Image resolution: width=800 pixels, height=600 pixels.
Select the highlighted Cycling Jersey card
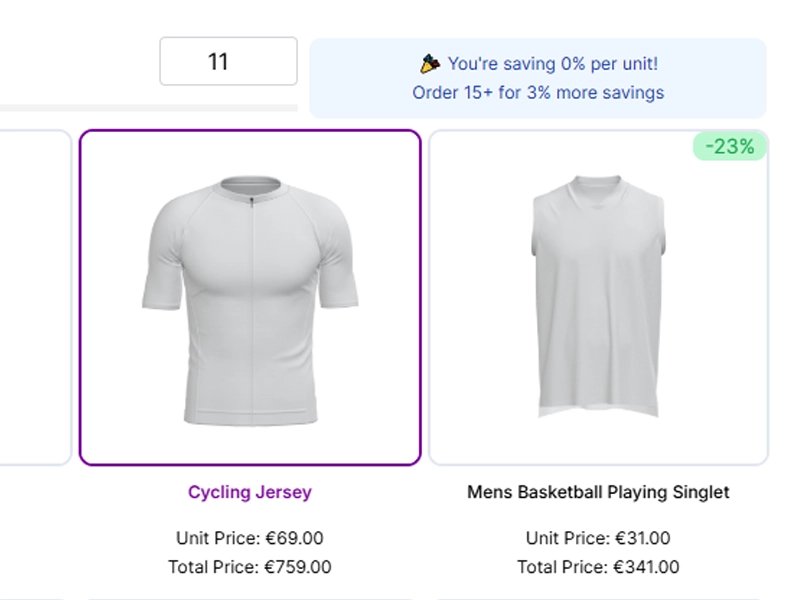(x=250, y=295)
